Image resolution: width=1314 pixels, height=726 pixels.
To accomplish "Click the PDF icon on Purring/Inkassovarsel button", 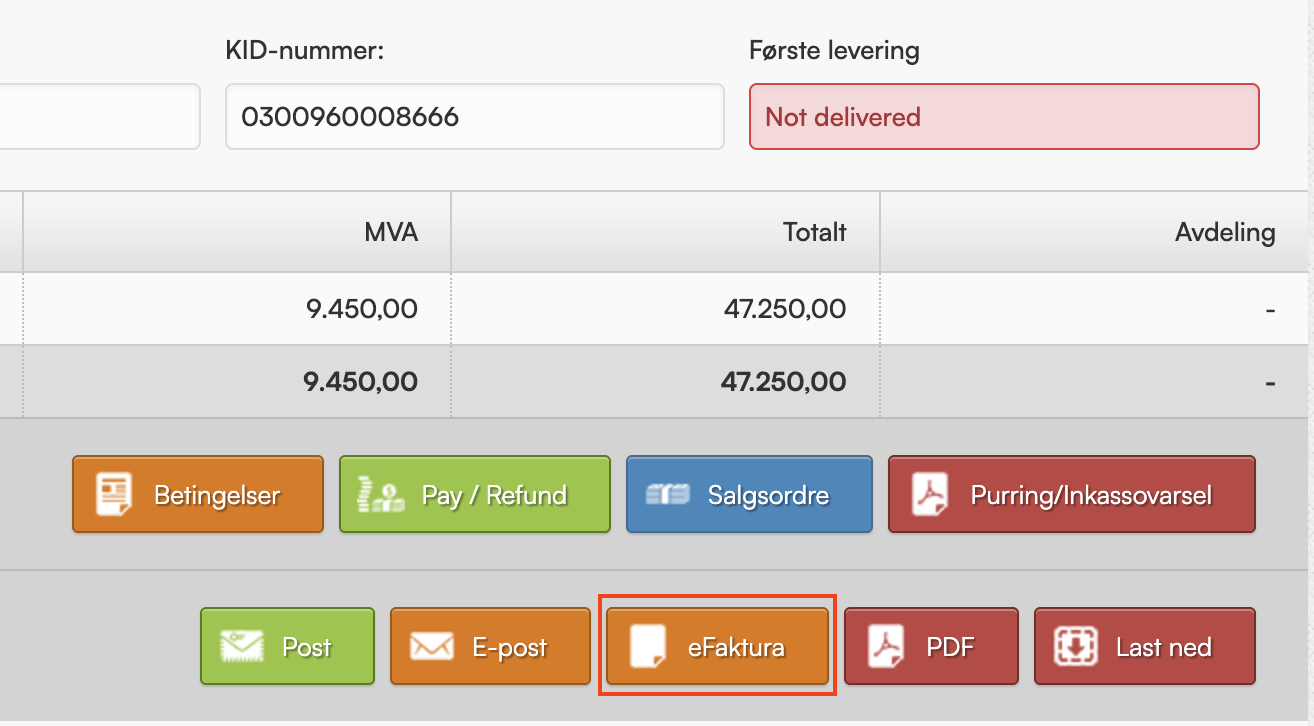I will (931, 495).
